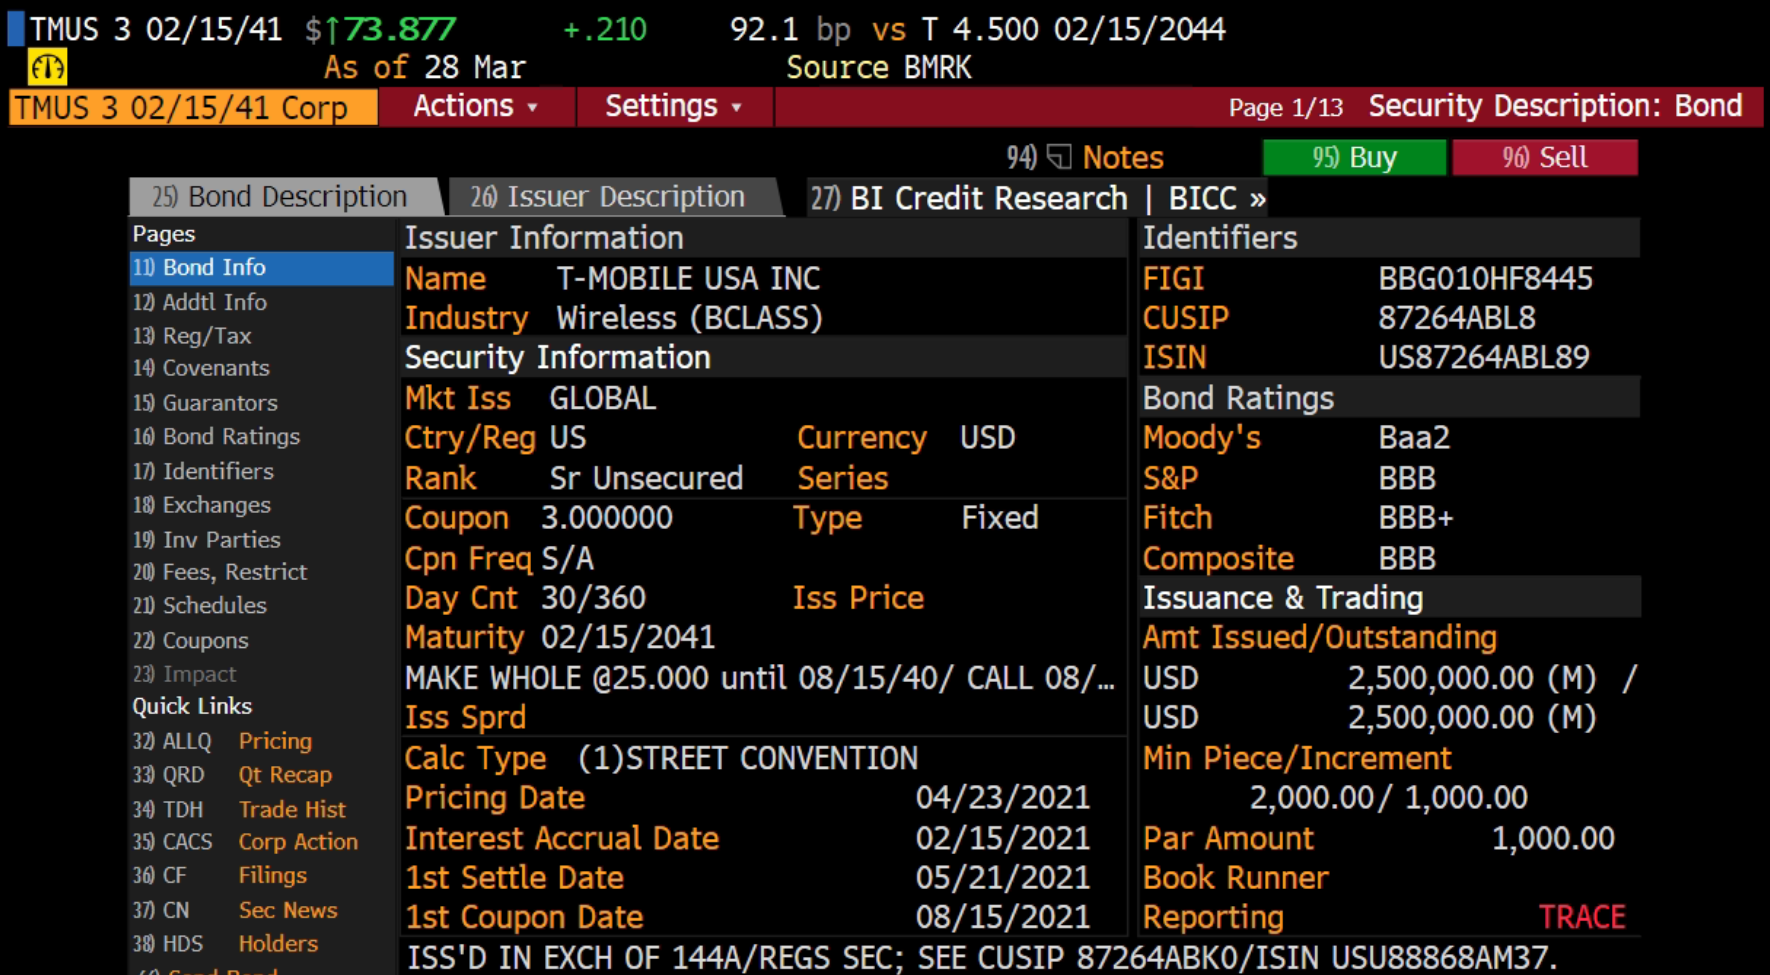Click the CUSIP value 87264ABL8
This screenshot has height=975, width=1770.
[x=1456, y=318]
